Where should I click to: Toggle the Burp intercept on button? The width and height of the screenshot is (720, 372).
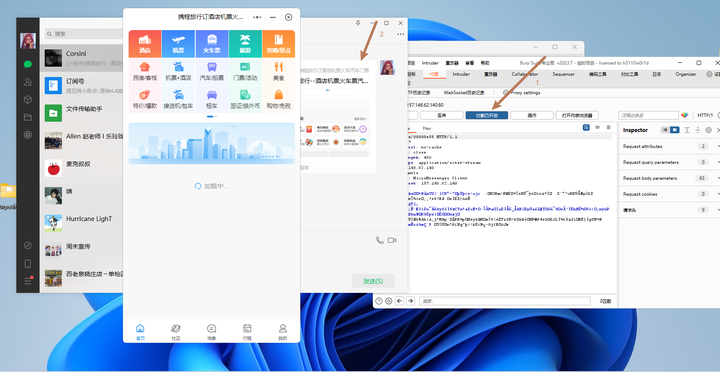pyautogui.click(x=487, y=115)
